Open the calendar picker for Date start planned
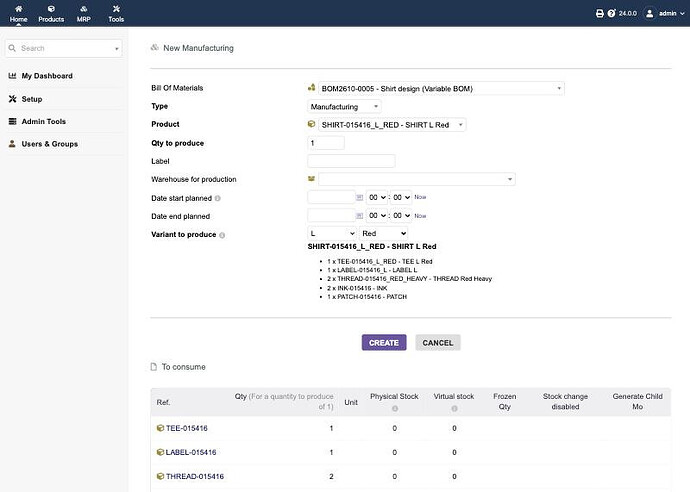Viewport: 690px width, 492px height. (x=360, y=198)
